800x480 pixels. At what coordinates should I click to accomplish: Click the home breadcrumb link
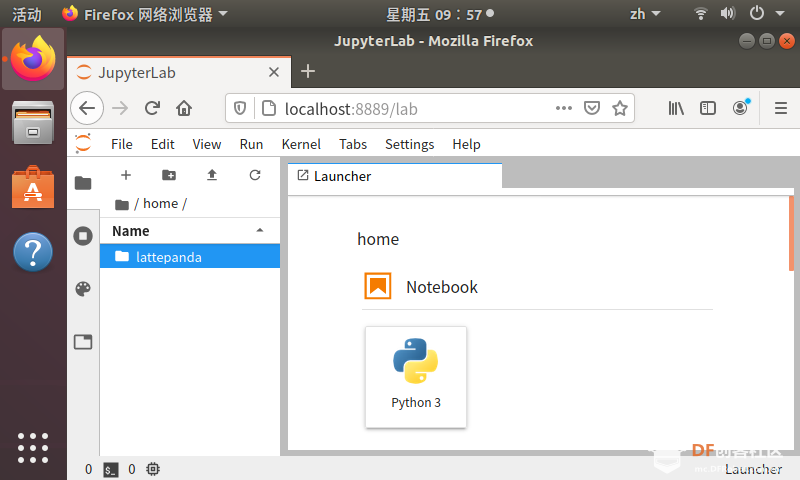point(160,204)
